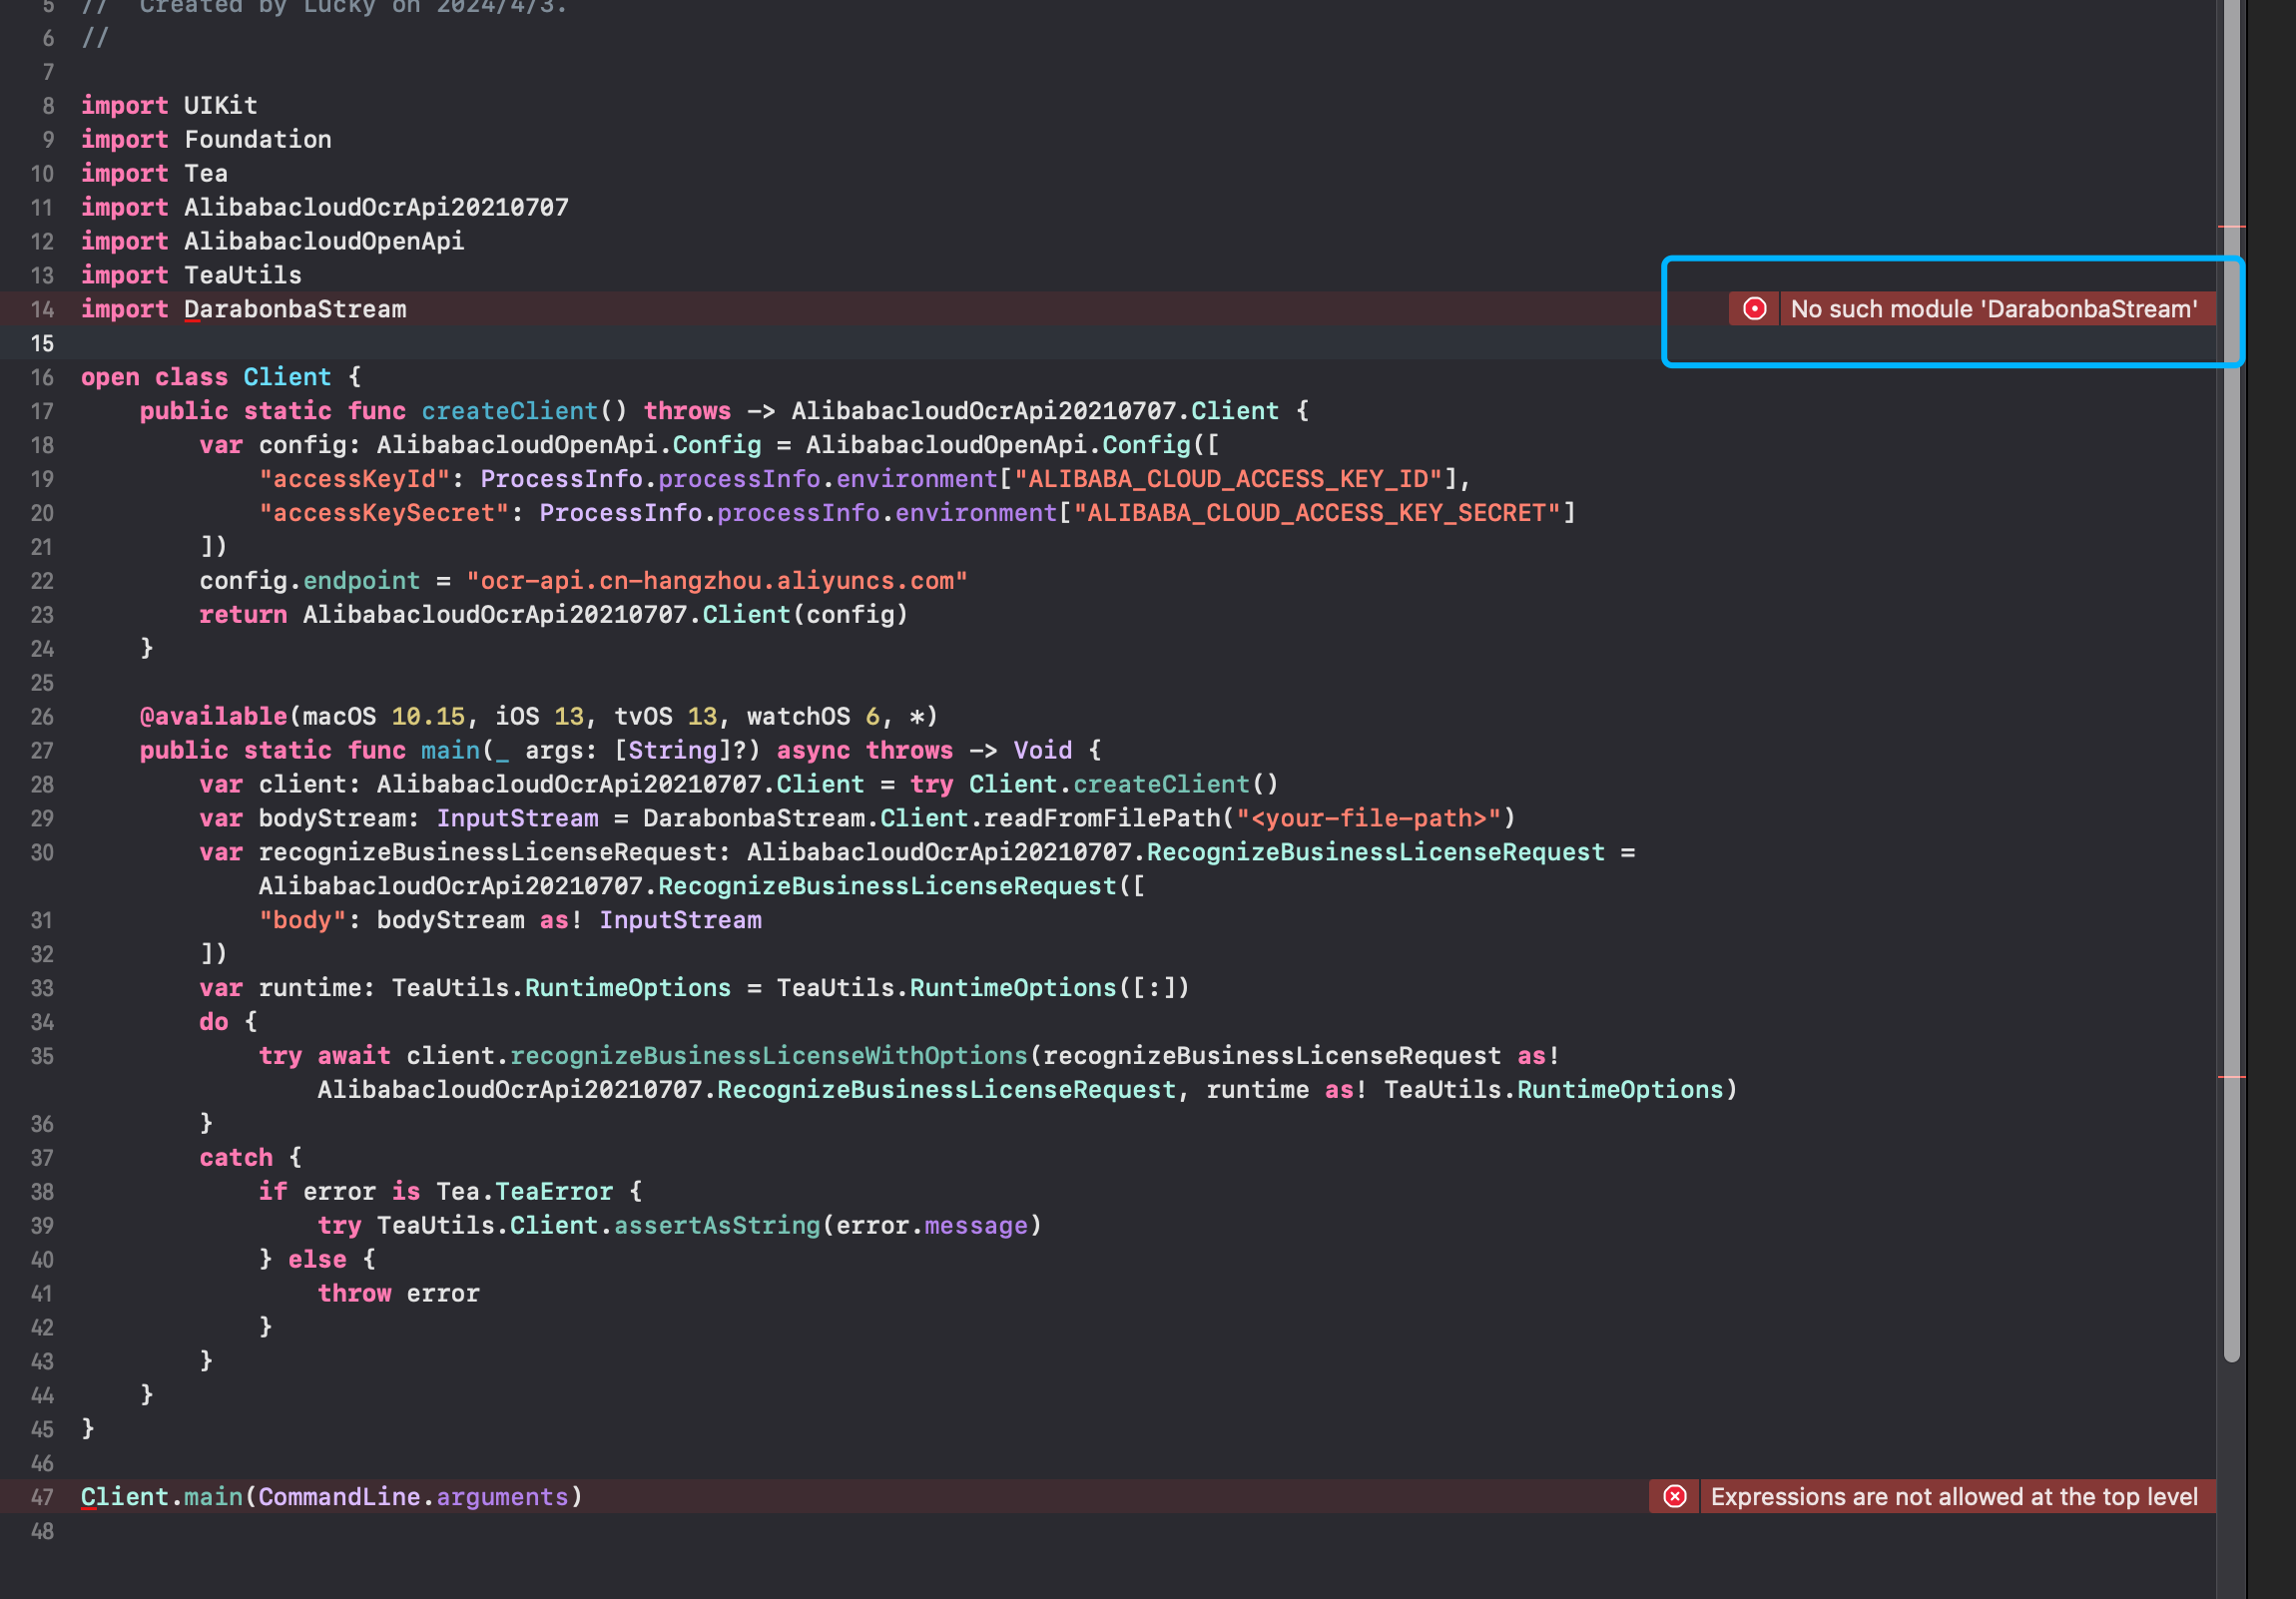Click 'Client.main' at the start of line 47

160,1497
